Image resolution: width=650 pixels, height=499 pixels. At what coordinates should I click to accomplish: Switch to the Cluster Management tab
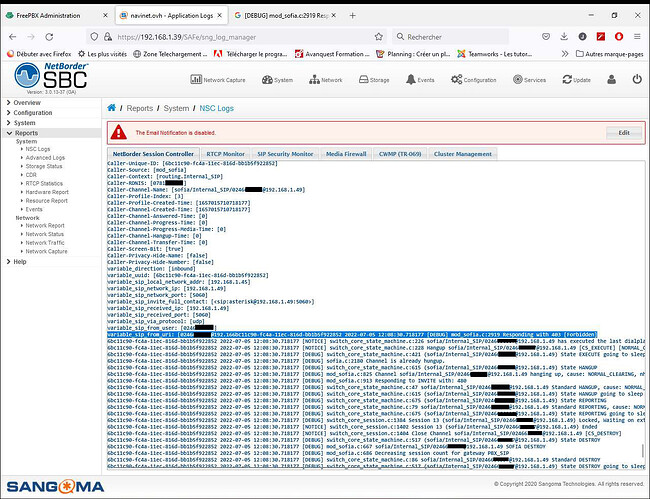(463, 154)
